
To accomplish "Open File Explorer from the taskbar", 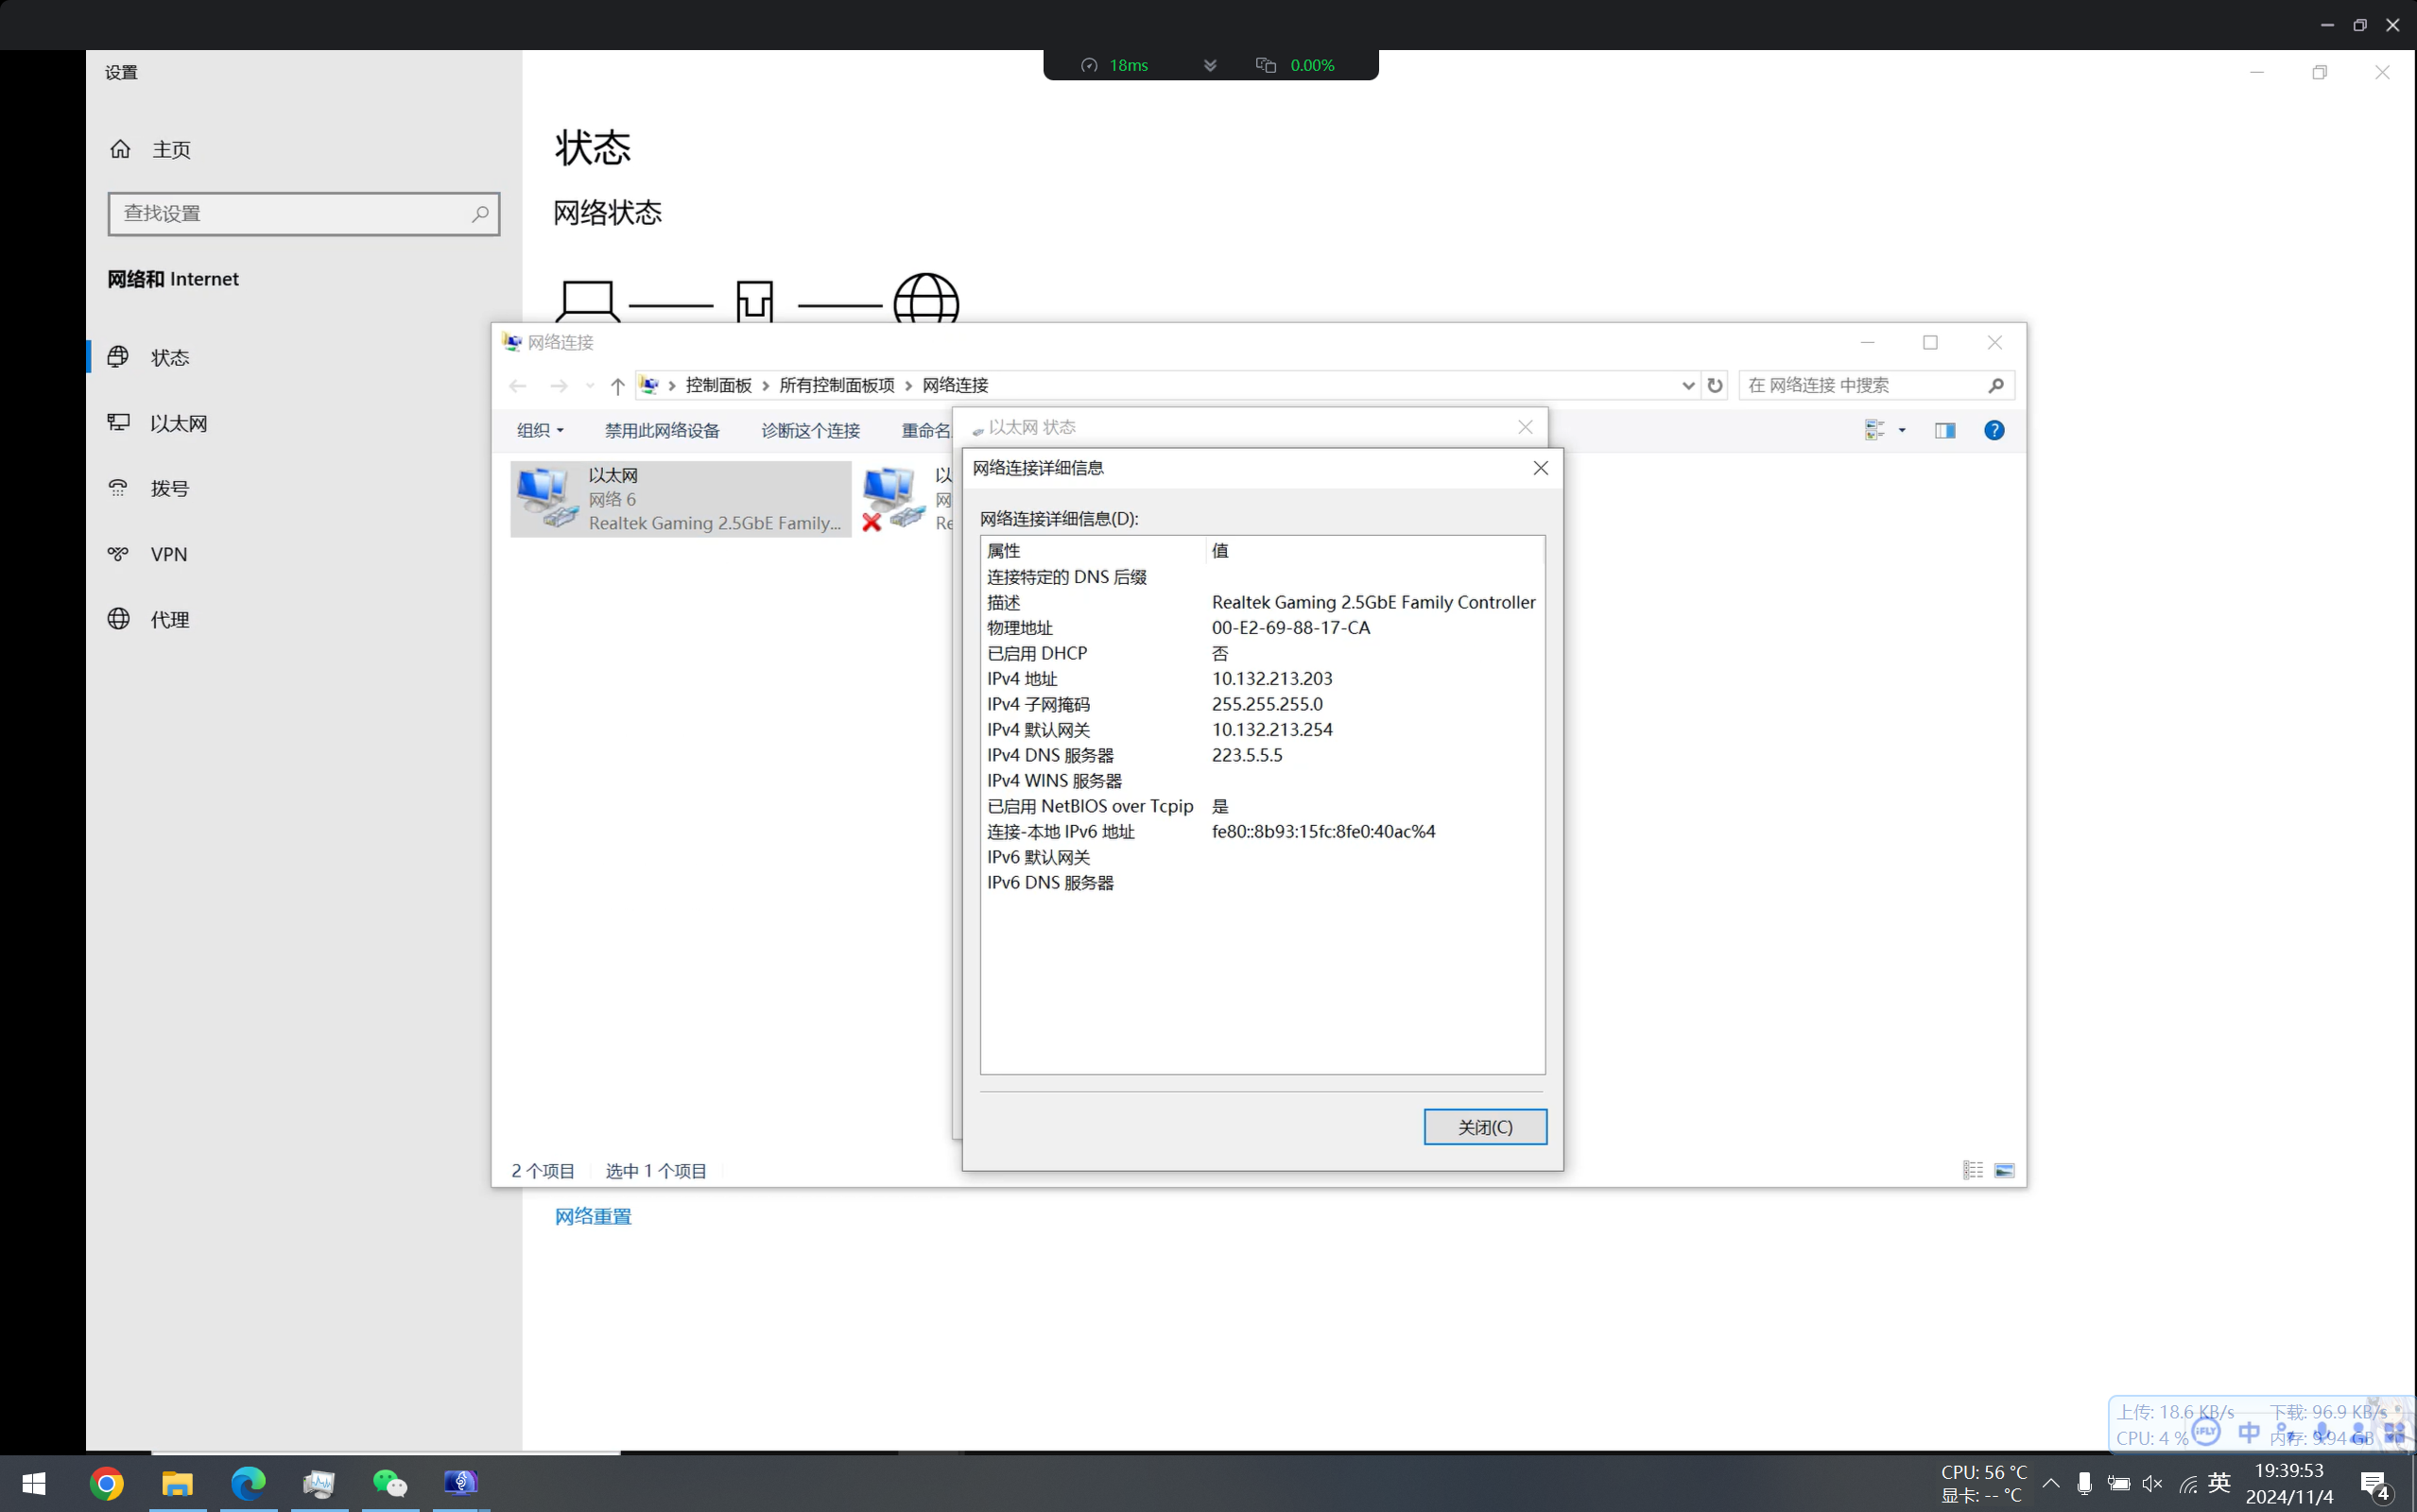I will (177, 1483).
